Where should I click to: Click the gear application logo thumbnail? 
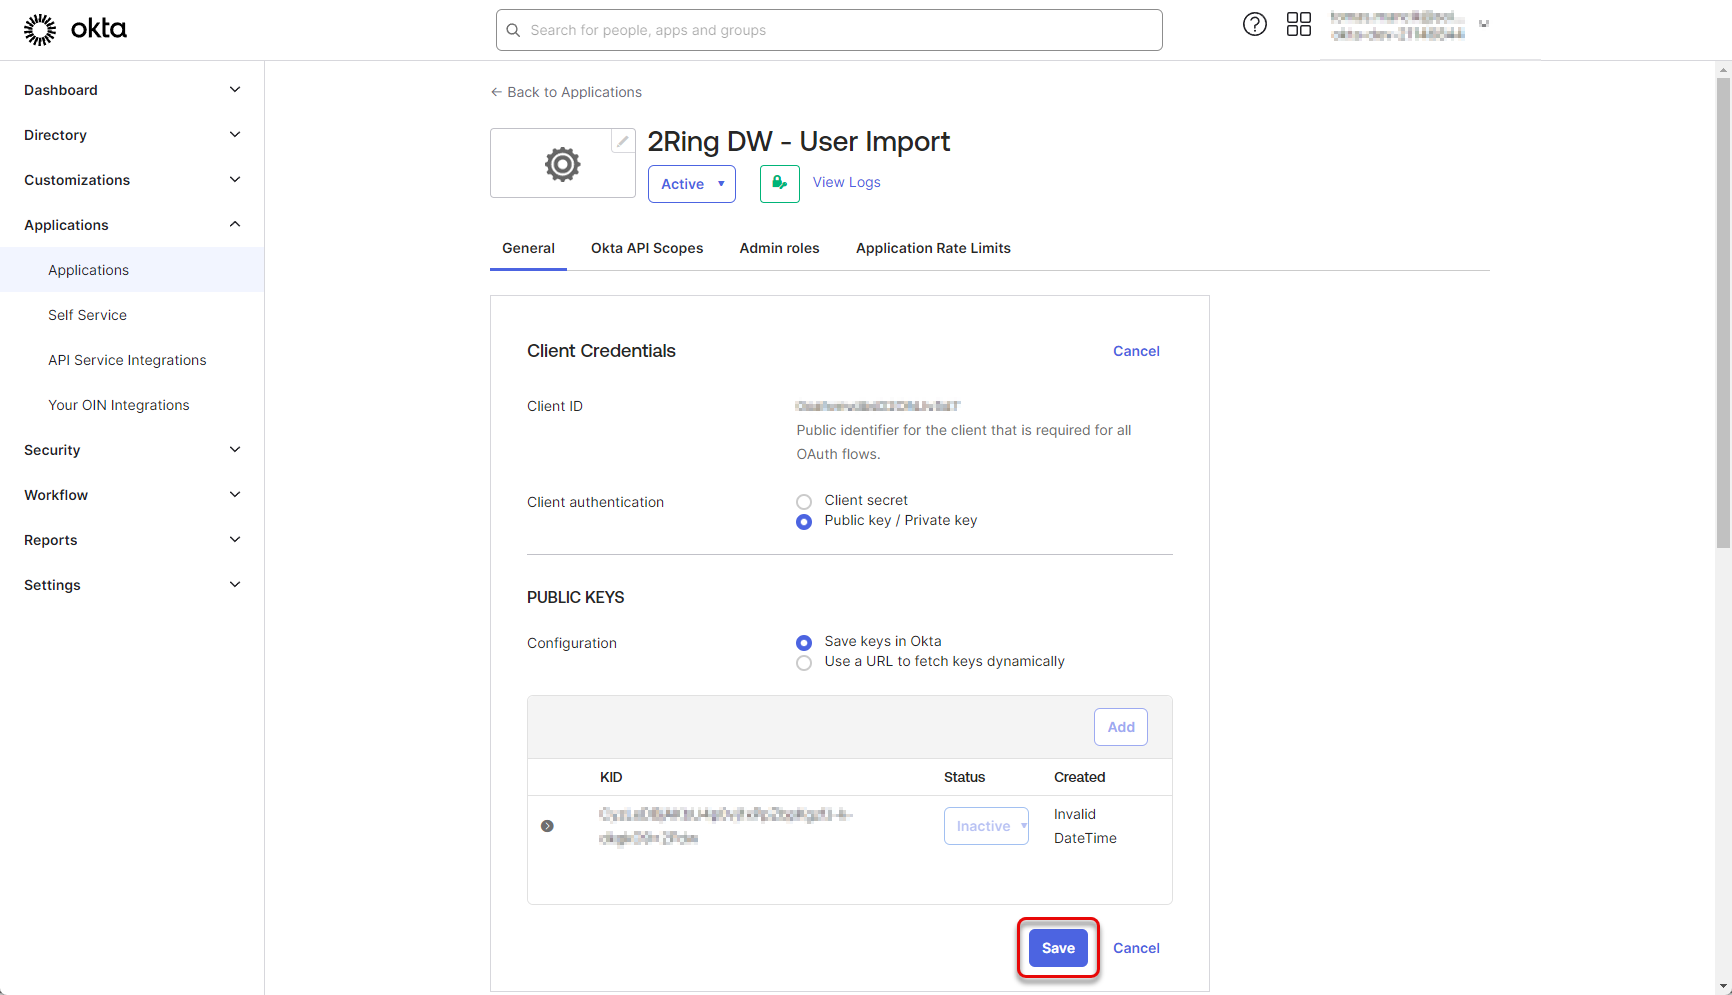562,164
